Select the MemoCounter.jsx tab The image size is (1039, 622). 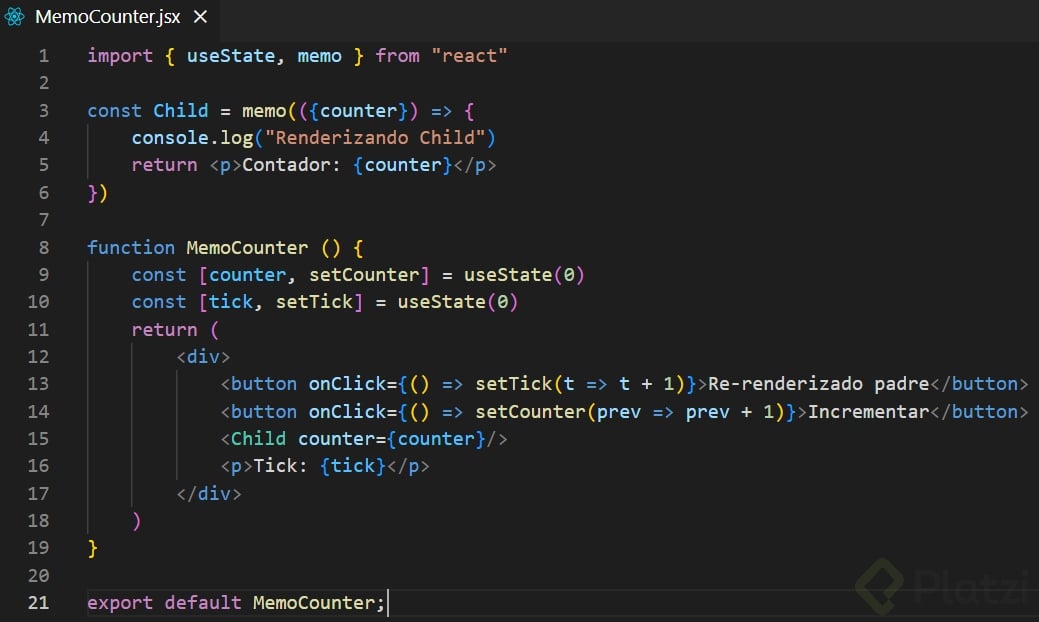point(108,17)
